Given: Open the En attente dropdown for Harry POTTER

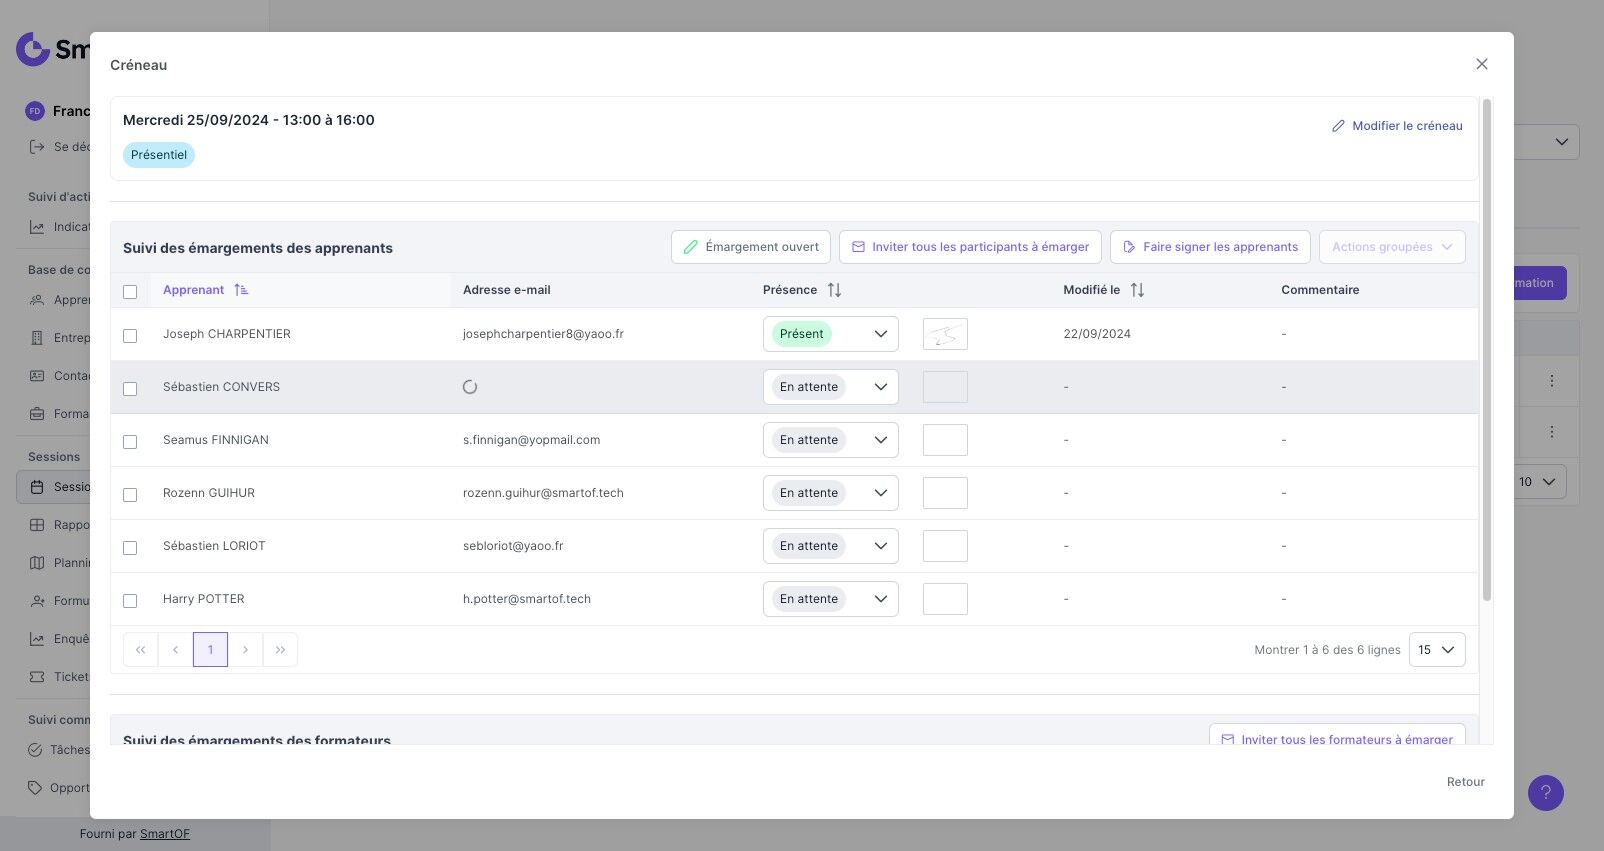Looking at the screenshot, I should [x=830, y=599].
